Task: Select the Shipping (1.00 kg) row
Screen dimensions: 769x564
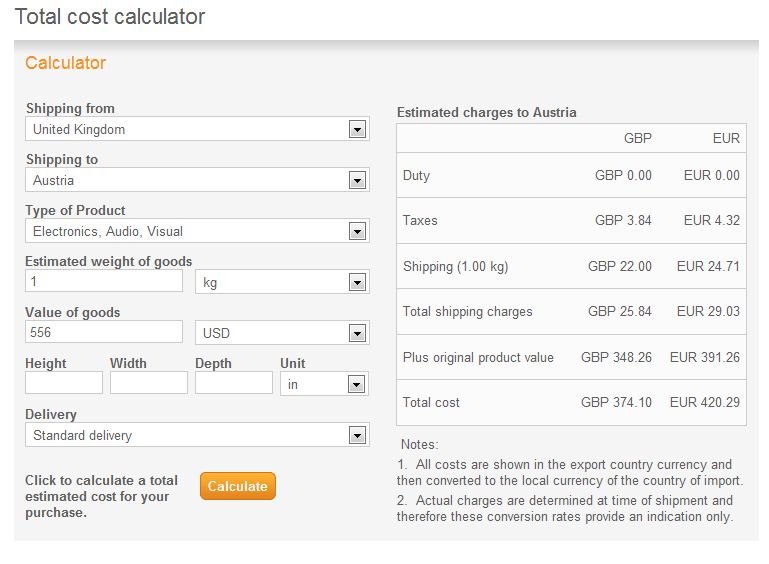Action: click(571, 266)
